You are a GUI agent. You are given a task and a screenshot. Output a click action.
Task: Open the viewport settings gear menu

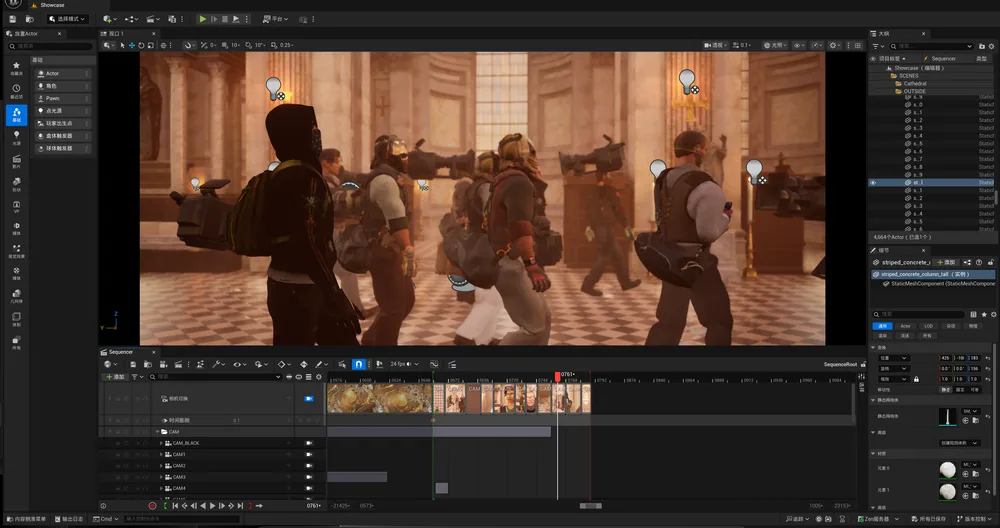tap(835, 45)
